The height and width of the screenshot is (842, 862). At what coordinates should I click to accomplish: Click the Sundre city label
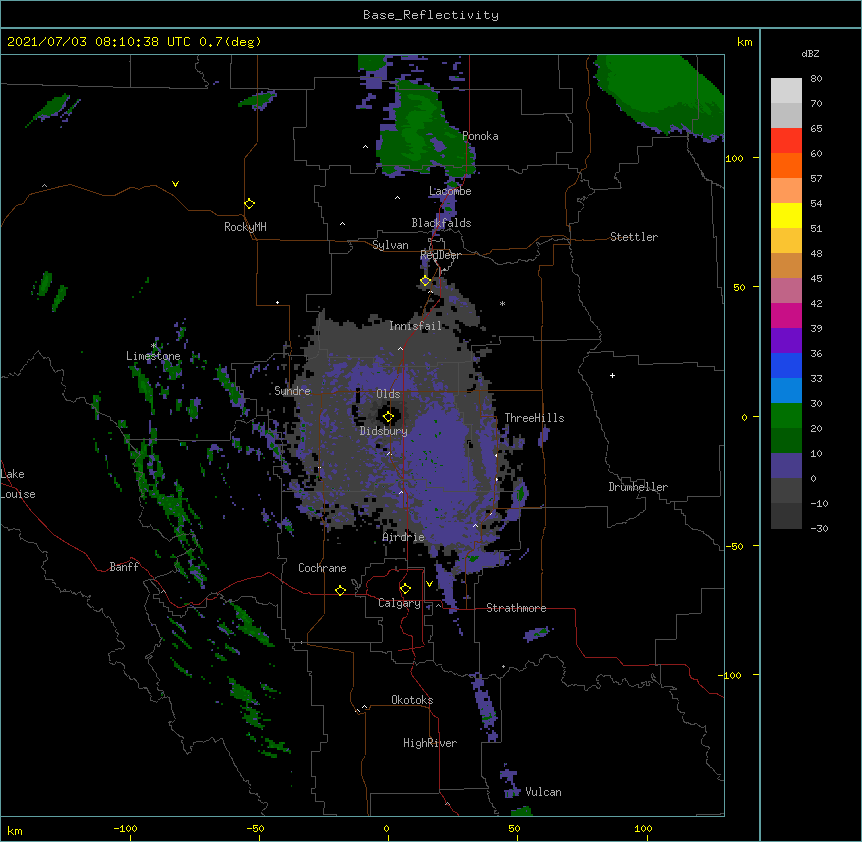tap(292, 391)
